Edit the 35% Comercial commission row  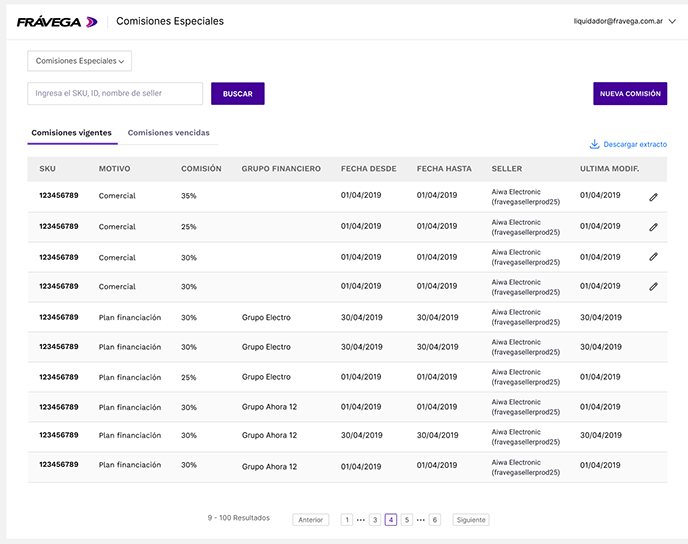653,197
